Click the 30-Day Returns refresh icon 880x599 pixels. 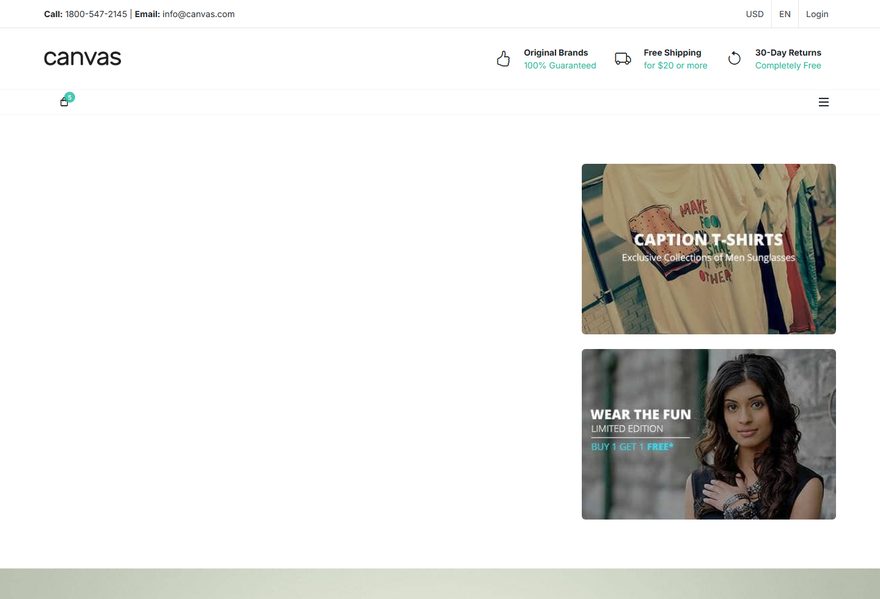734,58
